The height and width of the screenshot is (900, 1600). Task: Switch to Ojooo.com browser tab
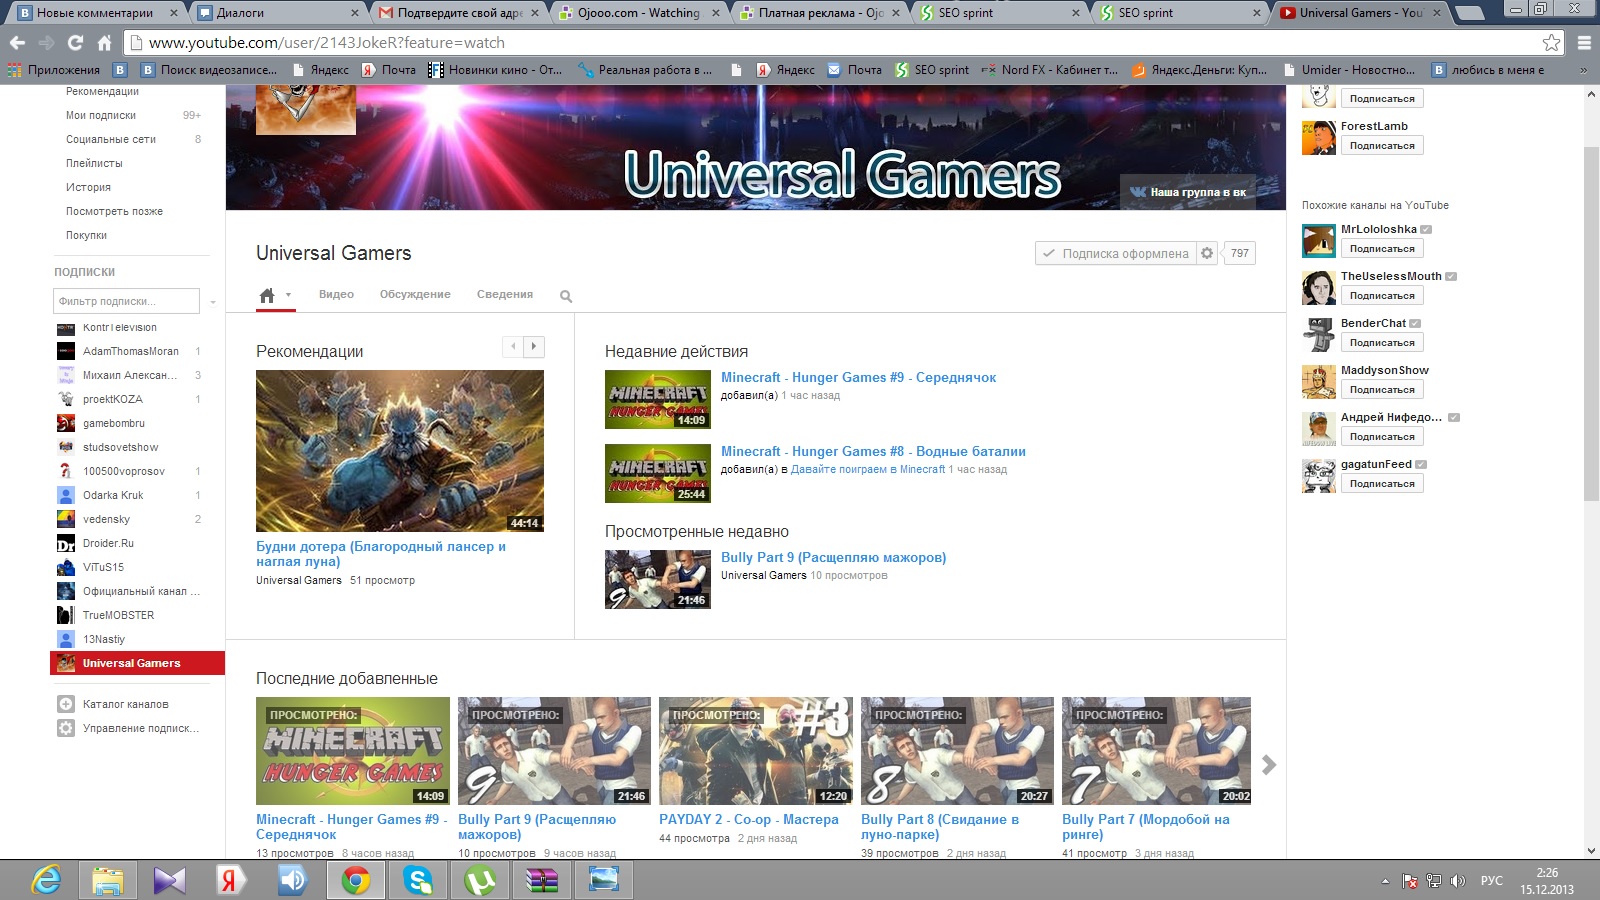638,13
